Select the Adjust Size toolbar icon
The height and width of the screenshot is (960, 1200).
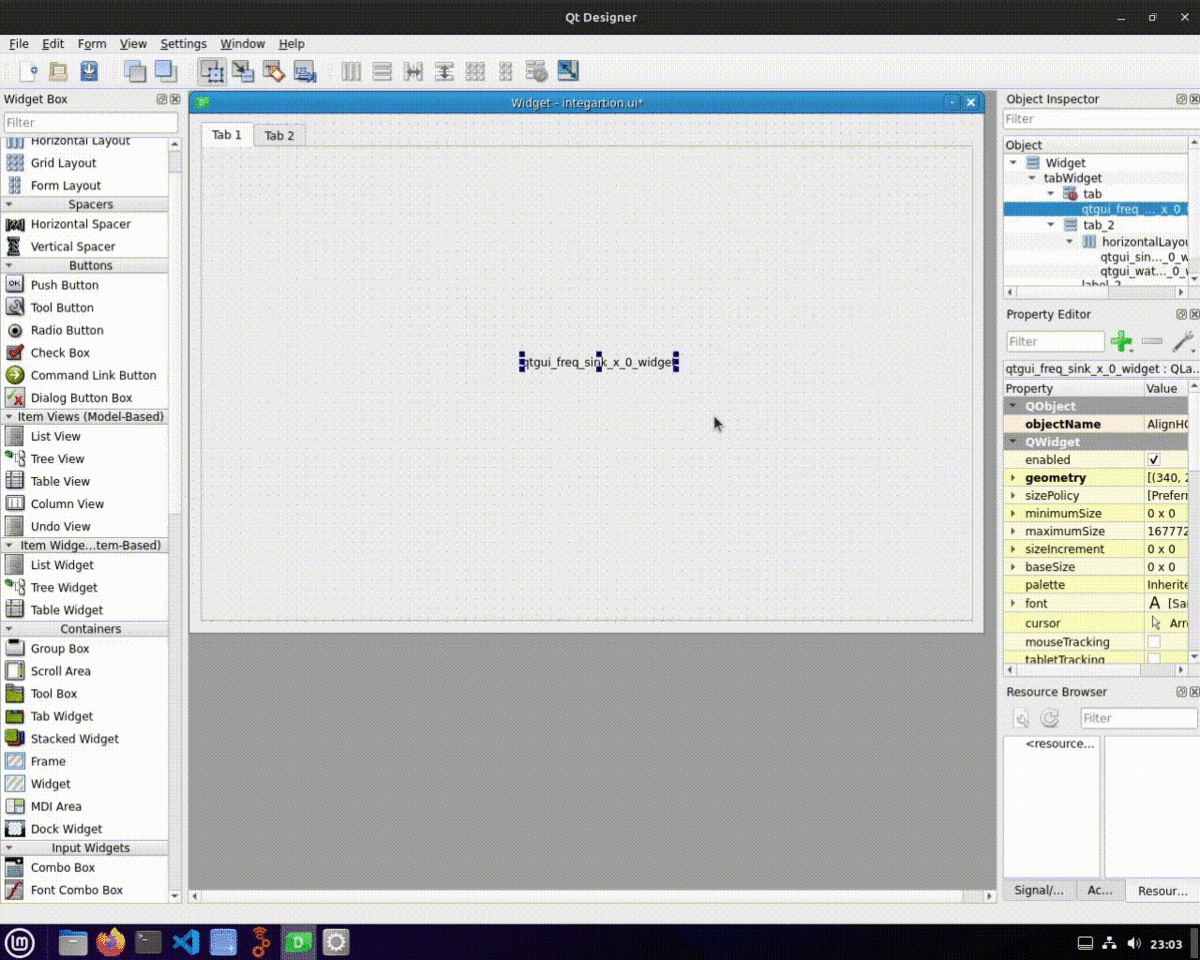568,71
